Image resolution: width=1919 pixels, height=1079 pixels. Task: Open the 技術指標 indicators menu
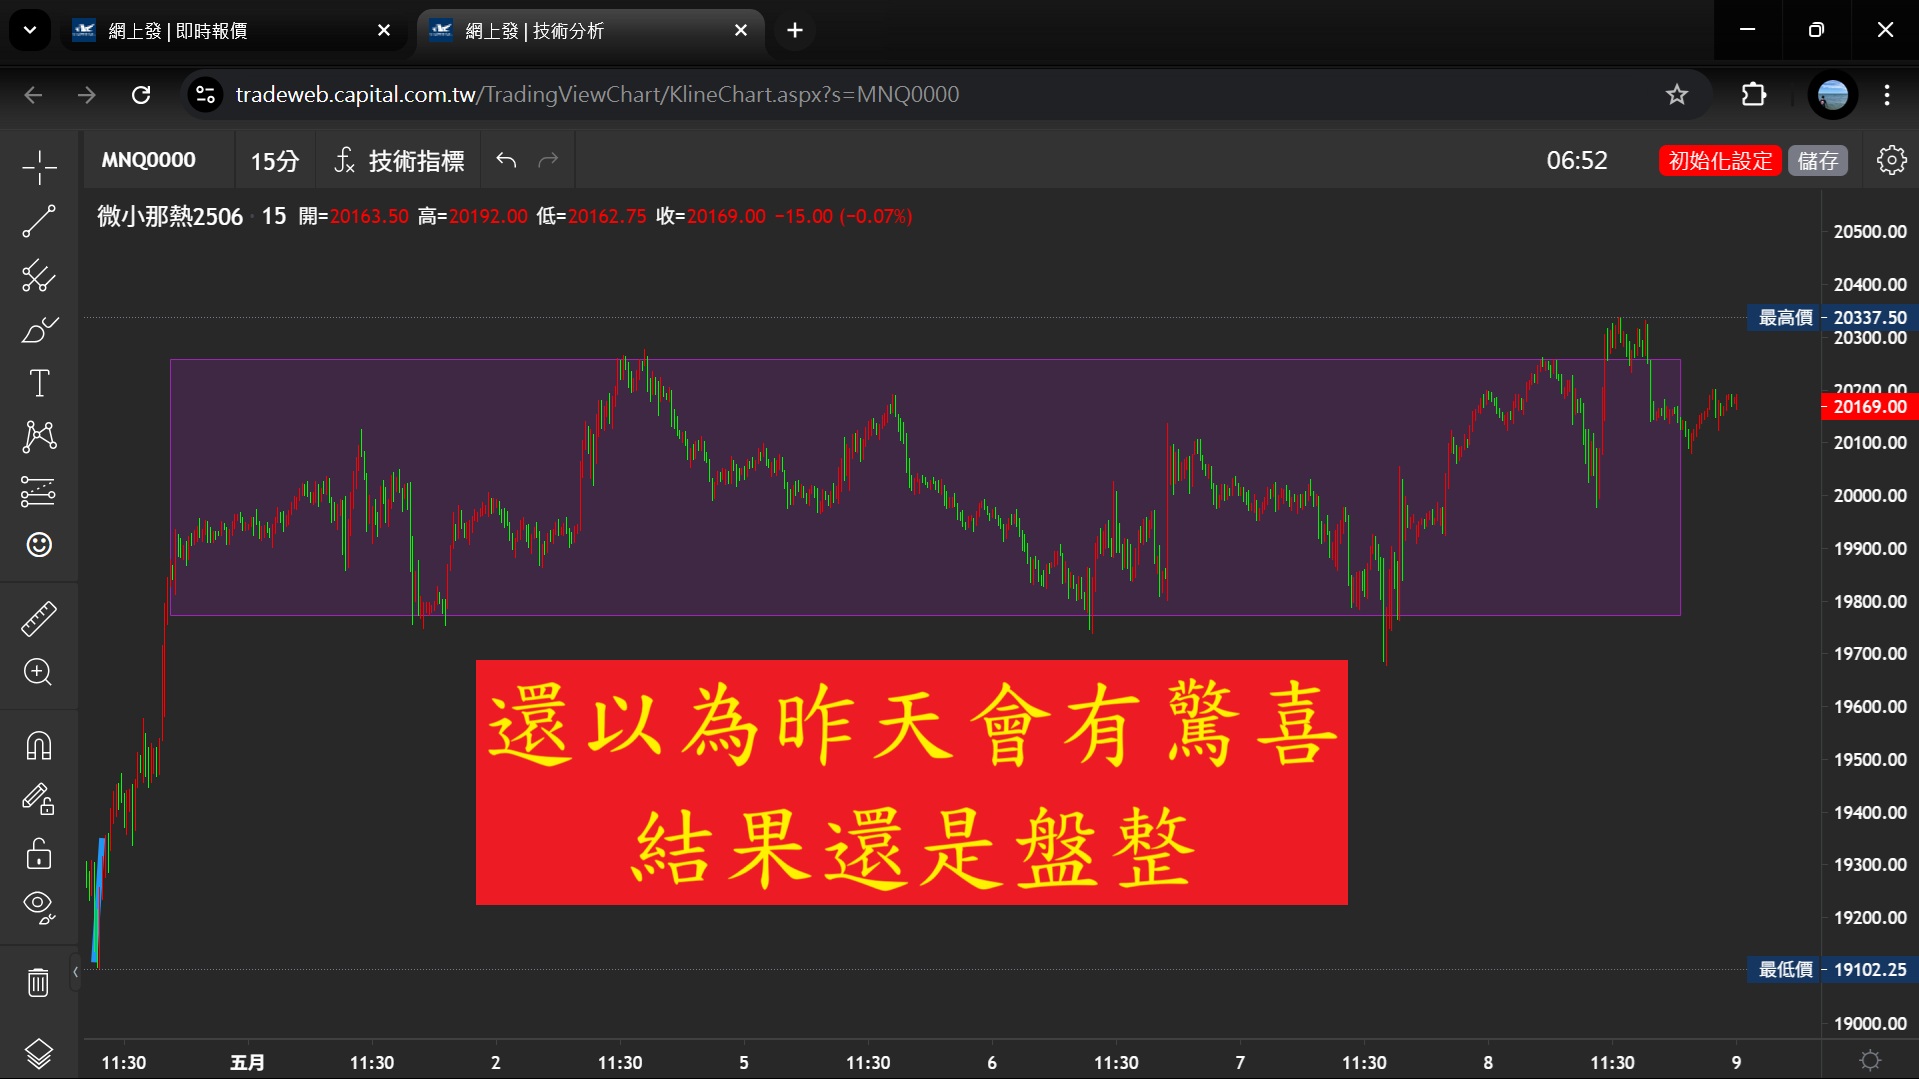point(399,161)
